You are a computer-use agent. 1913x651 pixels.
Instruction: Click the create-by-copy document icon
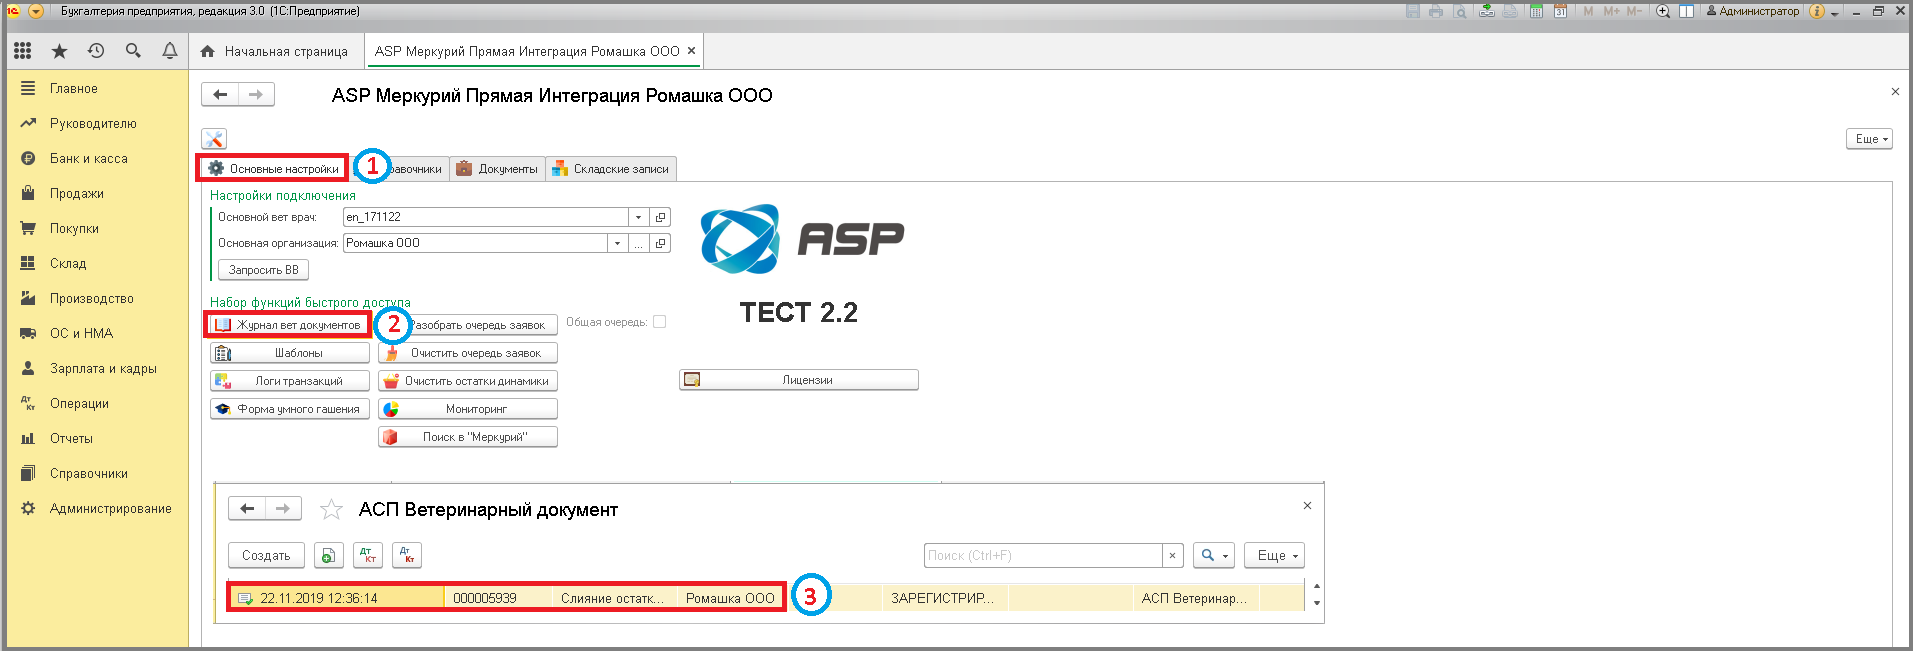click(x=329, y=556)
